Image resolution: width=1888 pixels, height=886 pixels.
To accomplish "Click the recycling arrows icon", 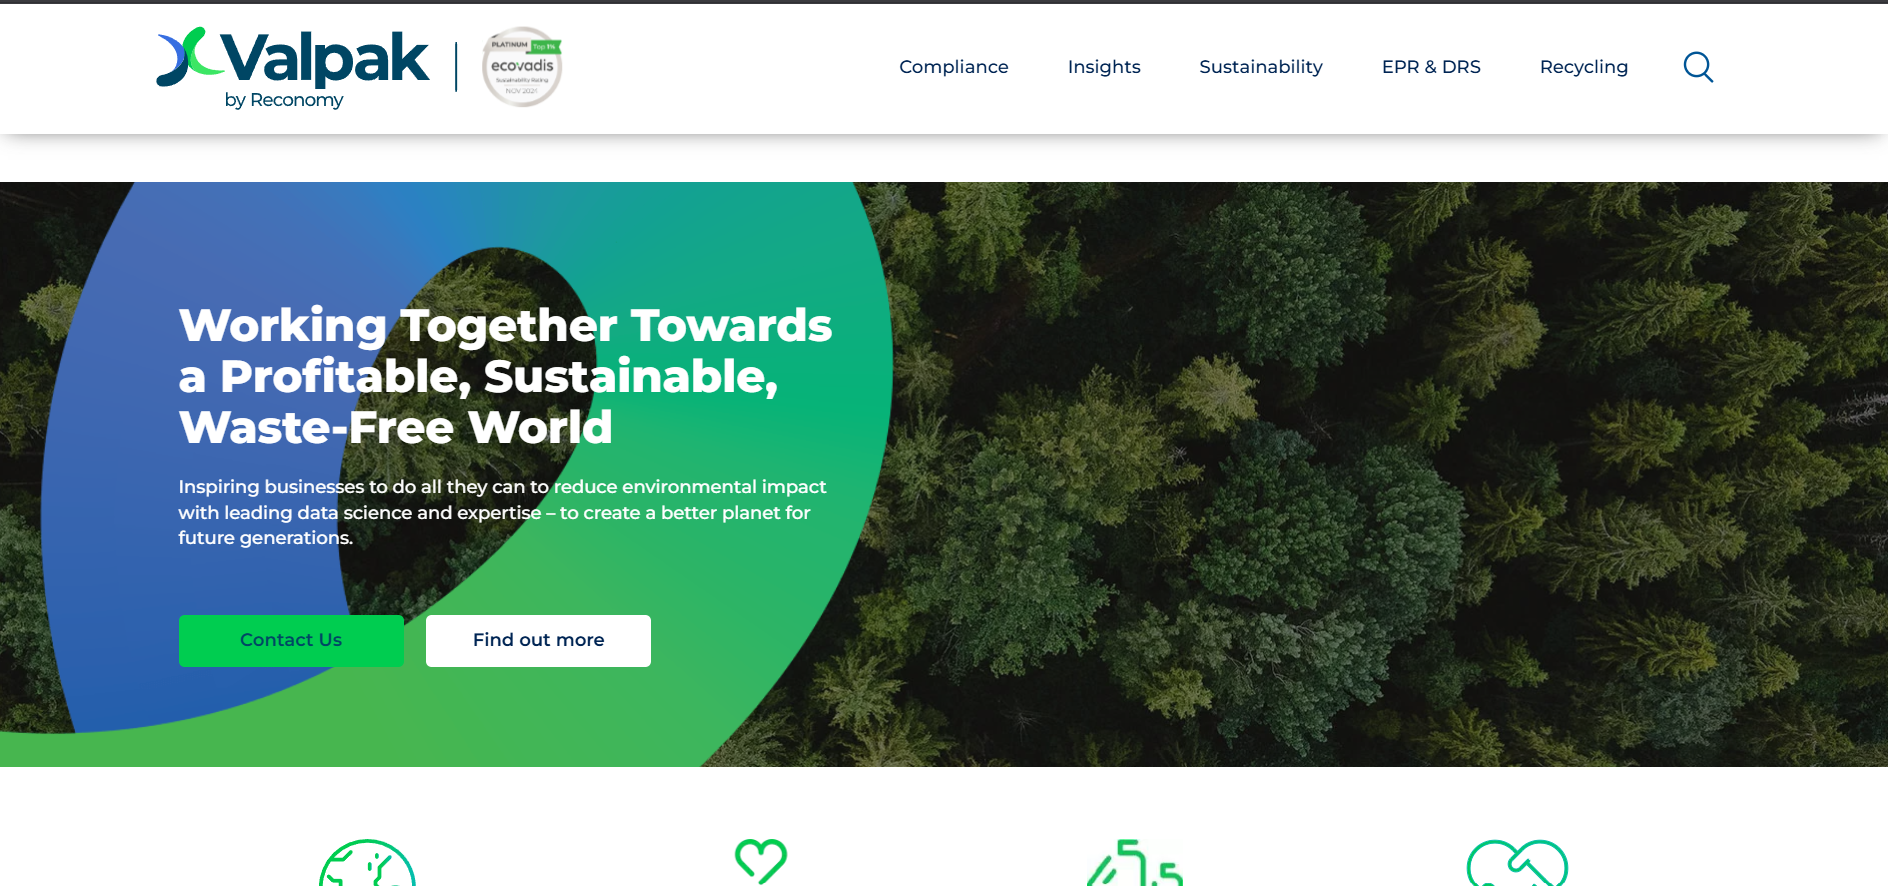I will tap(1135, 863).
